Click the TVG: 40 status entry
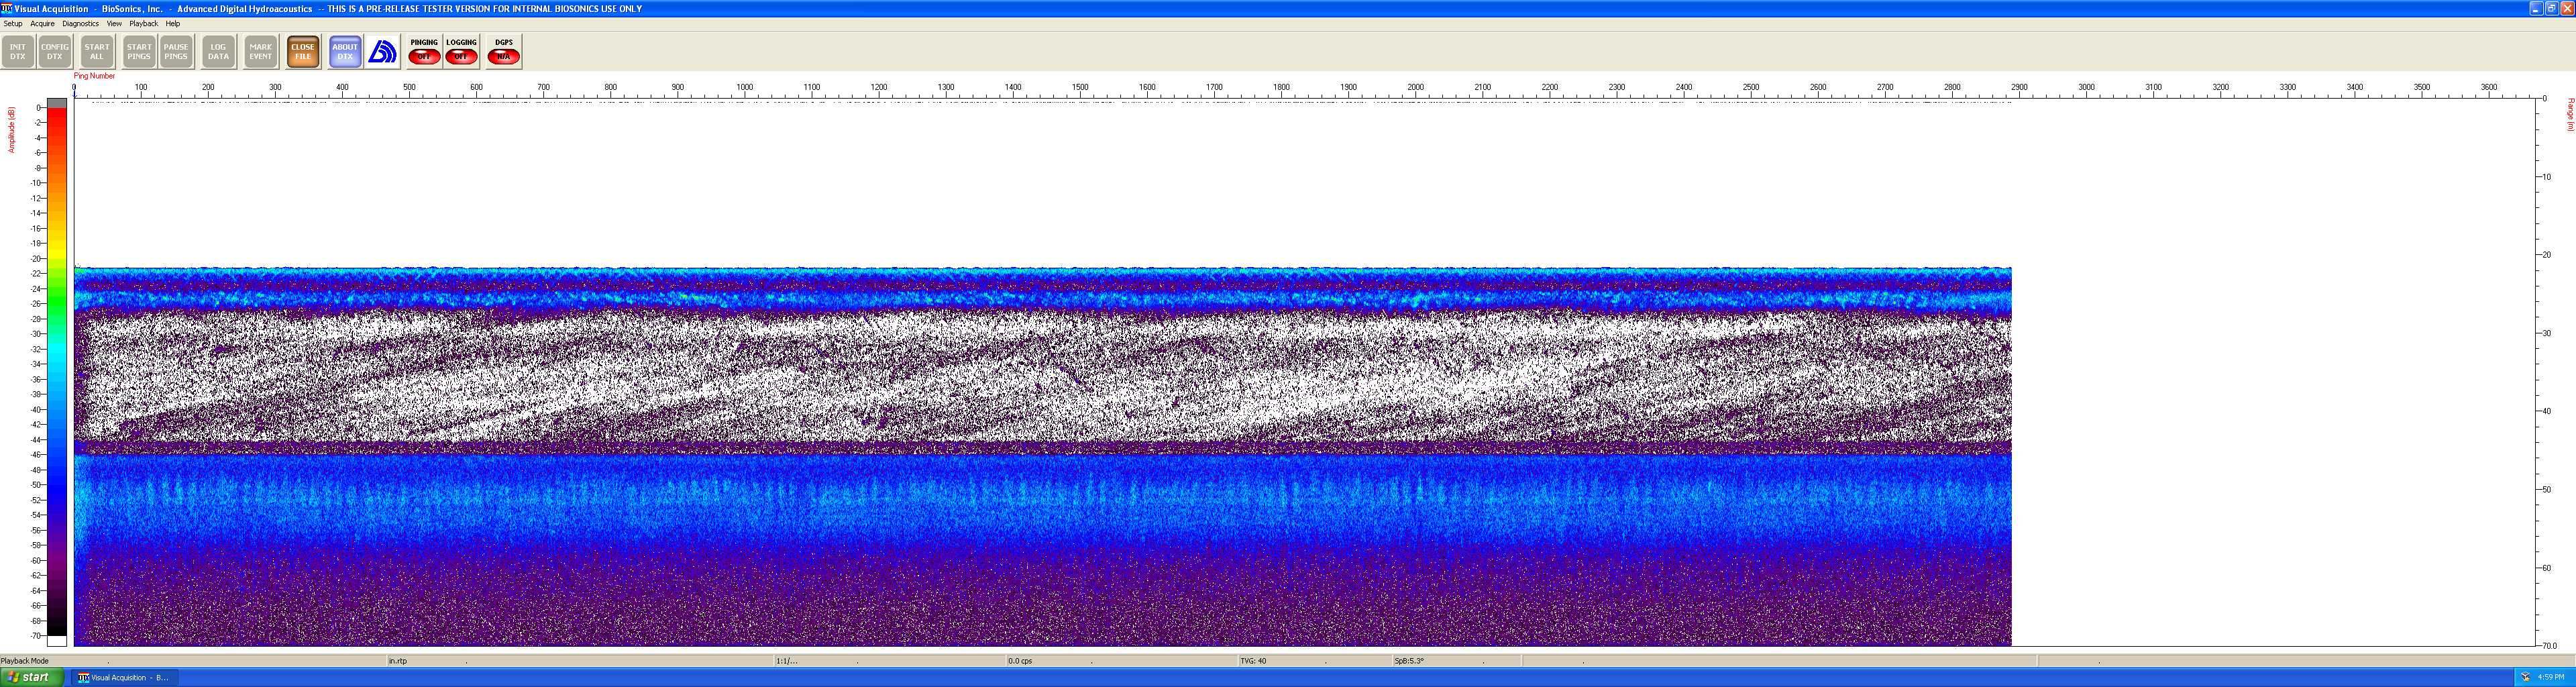This screenshot has height=687, width=2576. click(1253, 661)
